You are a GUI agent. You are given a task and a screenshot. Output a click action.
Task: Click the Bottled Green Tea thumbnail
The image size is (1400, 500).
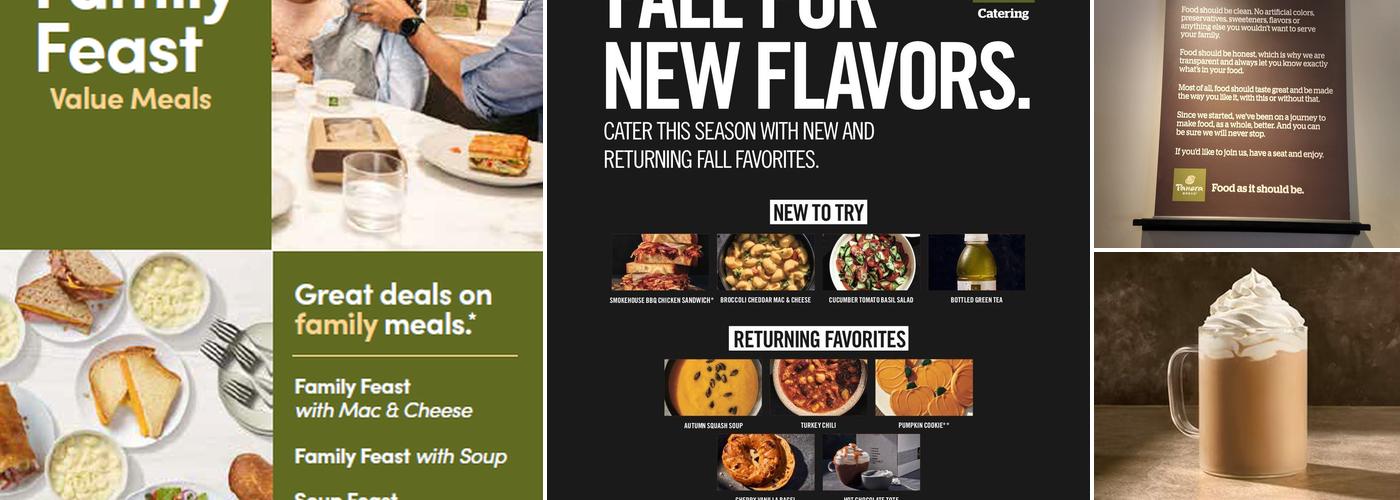pyautogui.click(x=977, y=262)
